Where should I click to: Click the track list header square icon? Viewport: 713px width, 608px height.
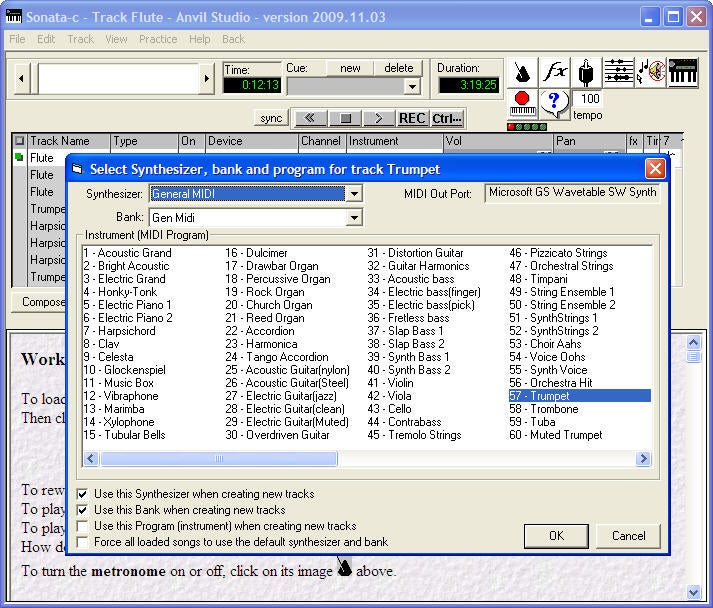point(19,141)
